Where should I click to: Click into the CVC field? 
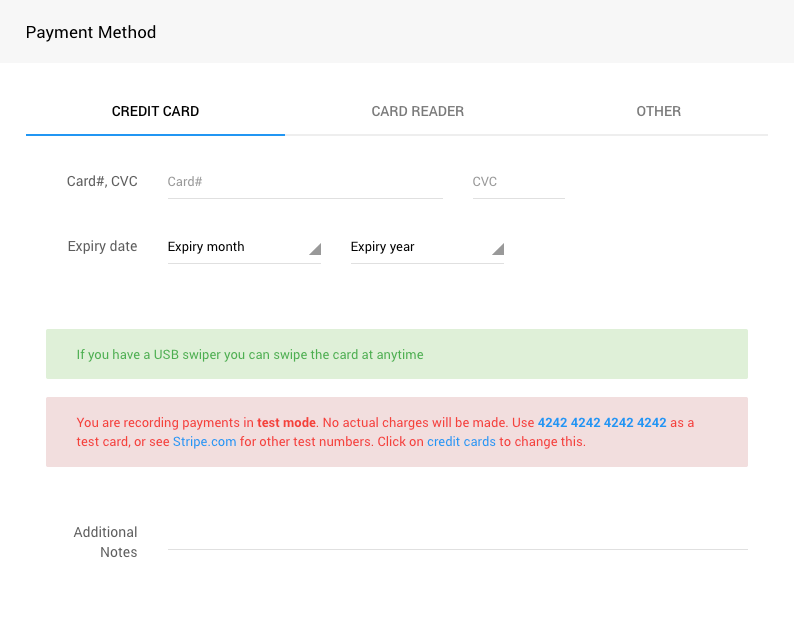pos(517,182)
